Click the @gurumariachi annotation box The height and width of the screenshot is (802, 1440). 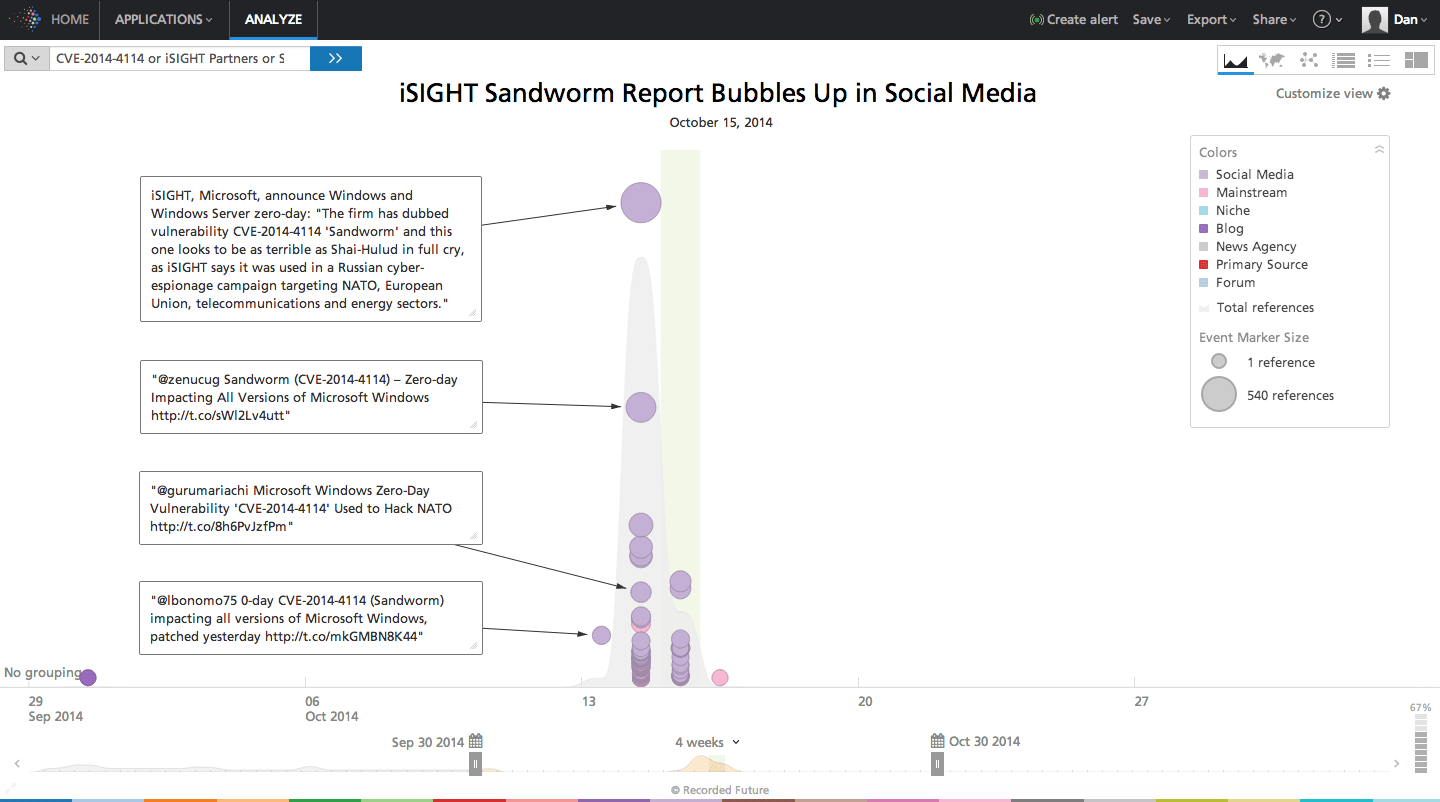click(311, 508)
